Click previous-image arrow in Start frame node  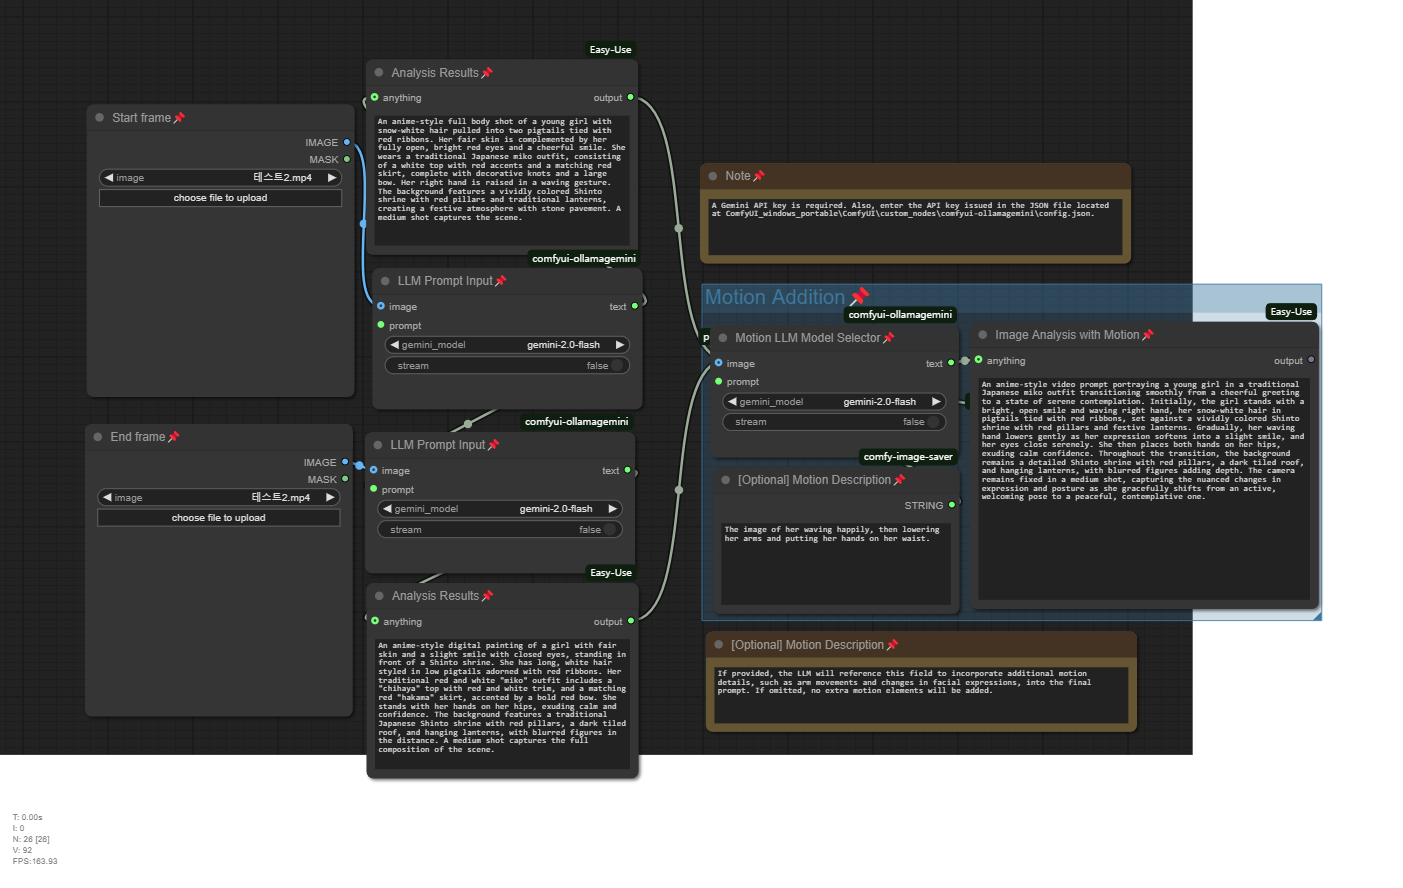[x=108, y=178]
